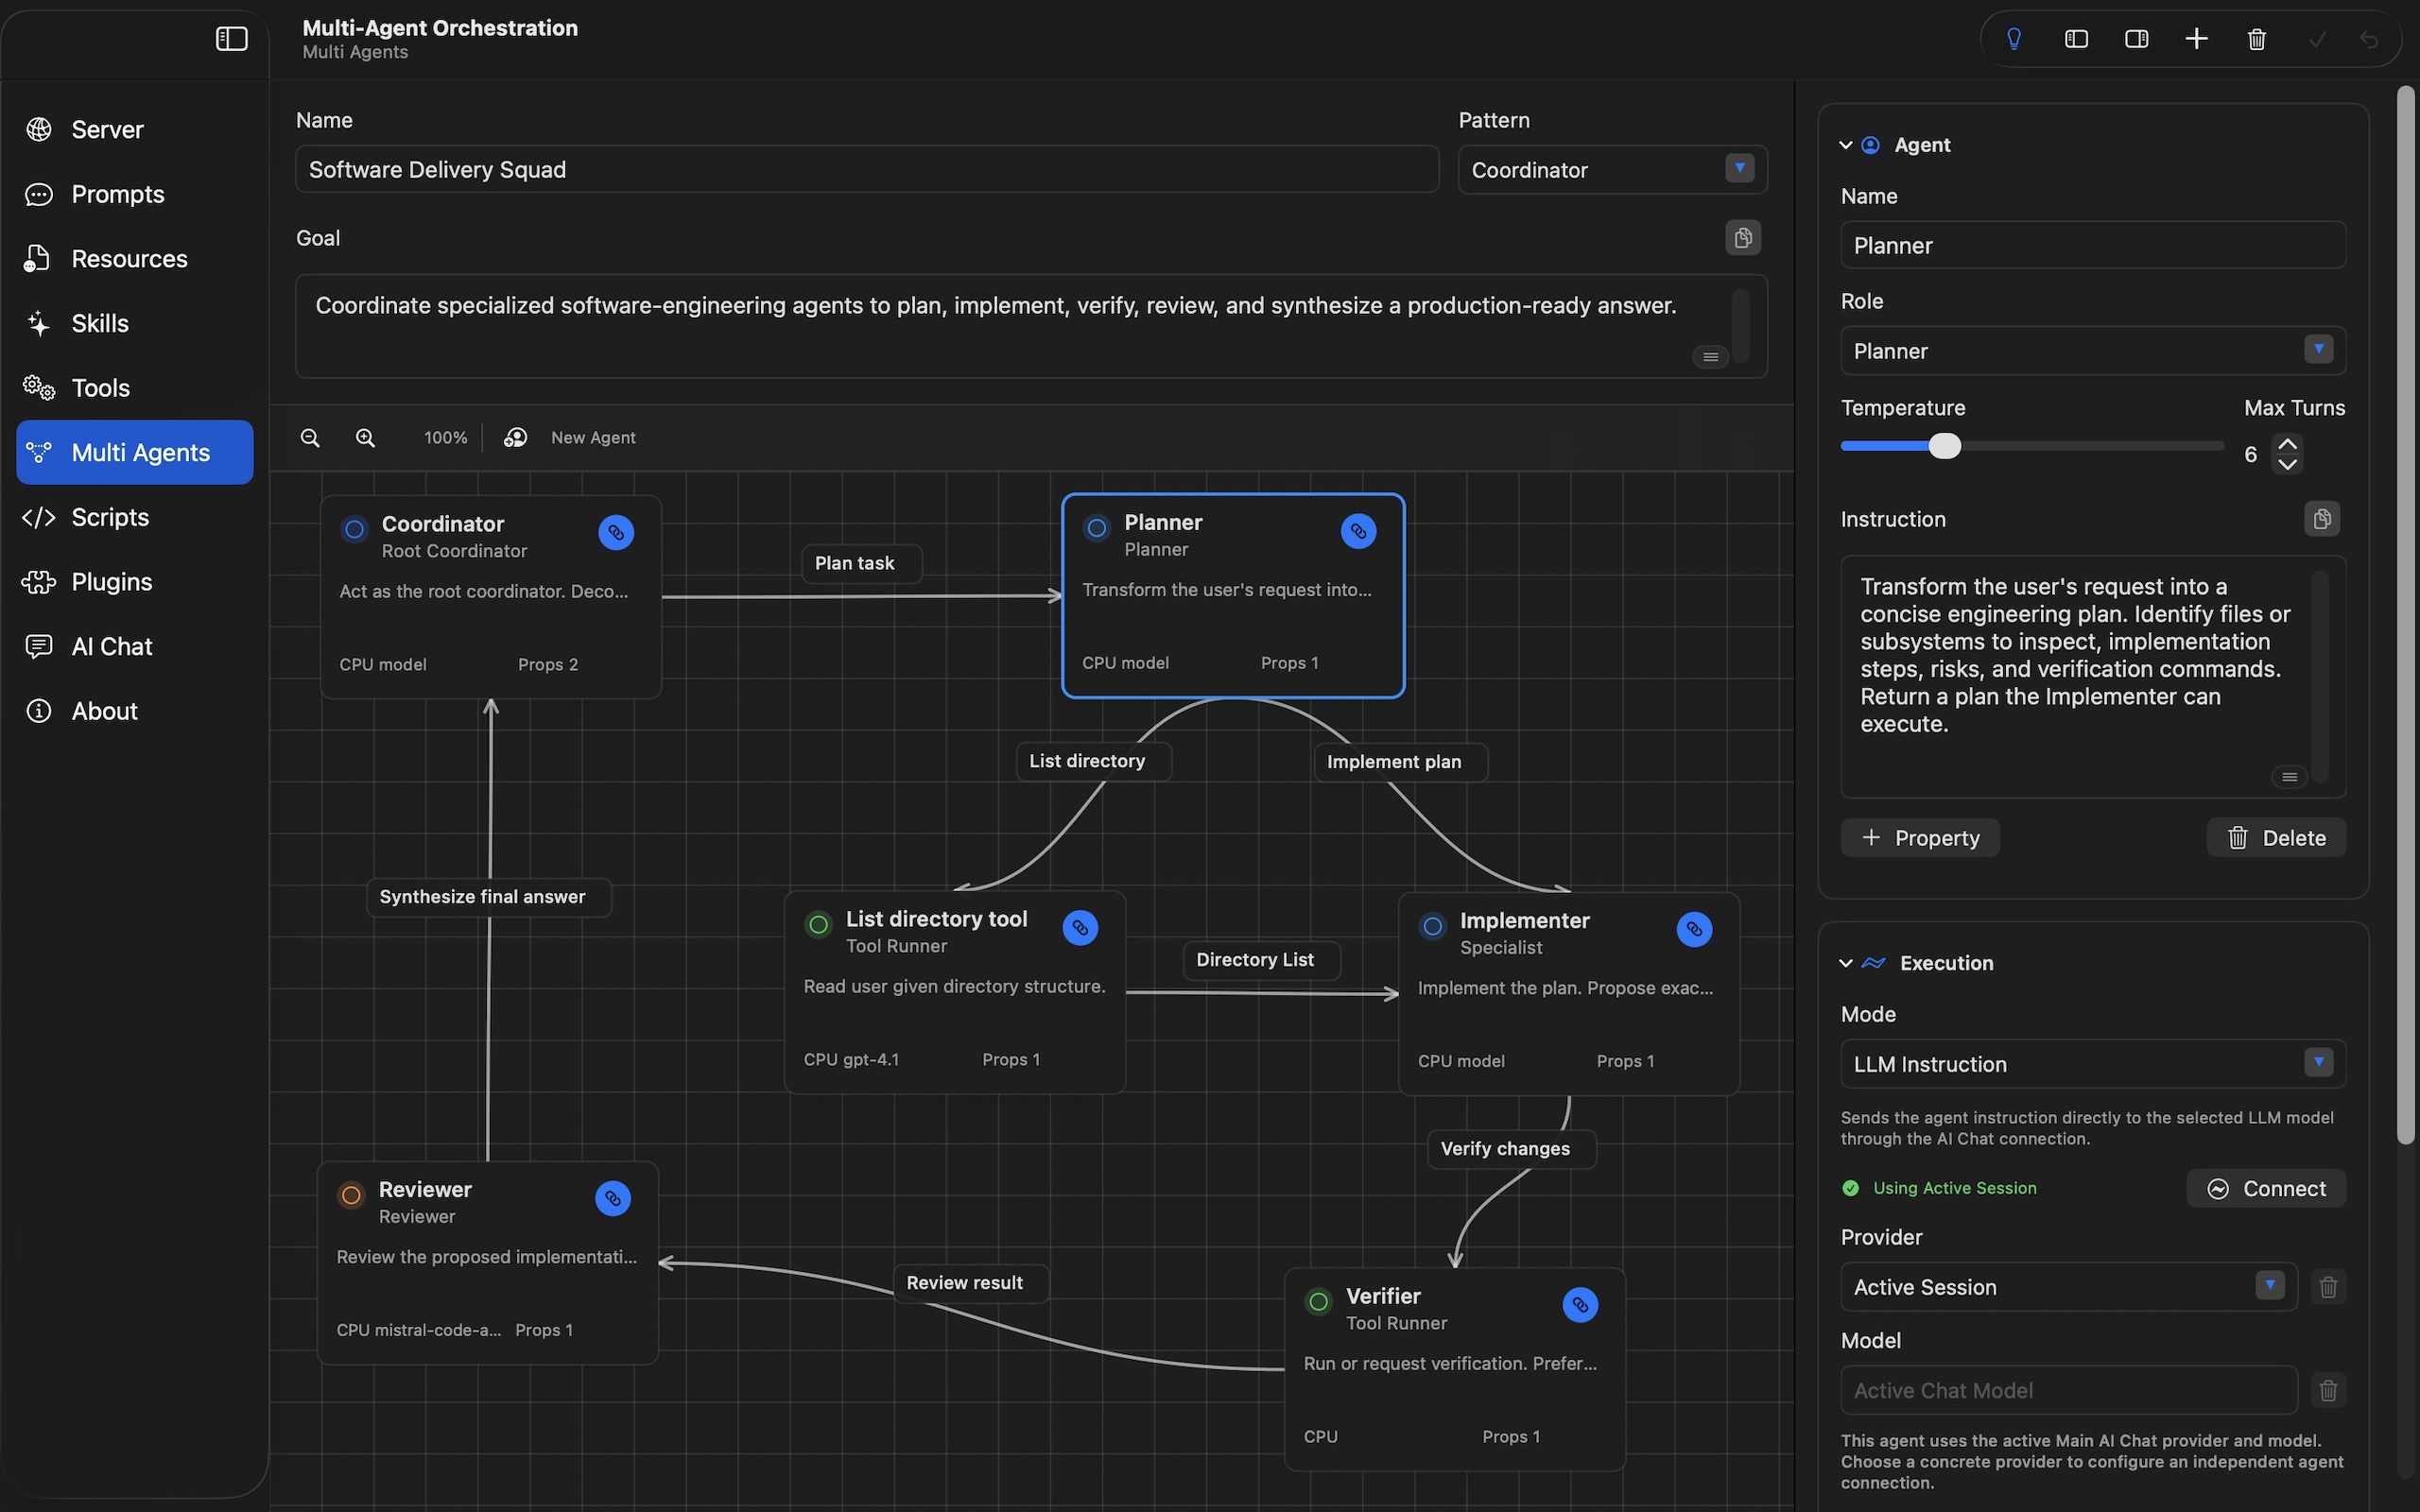
Task: Click the right panel vertical scrollbar
Action: click(2406, 615)
